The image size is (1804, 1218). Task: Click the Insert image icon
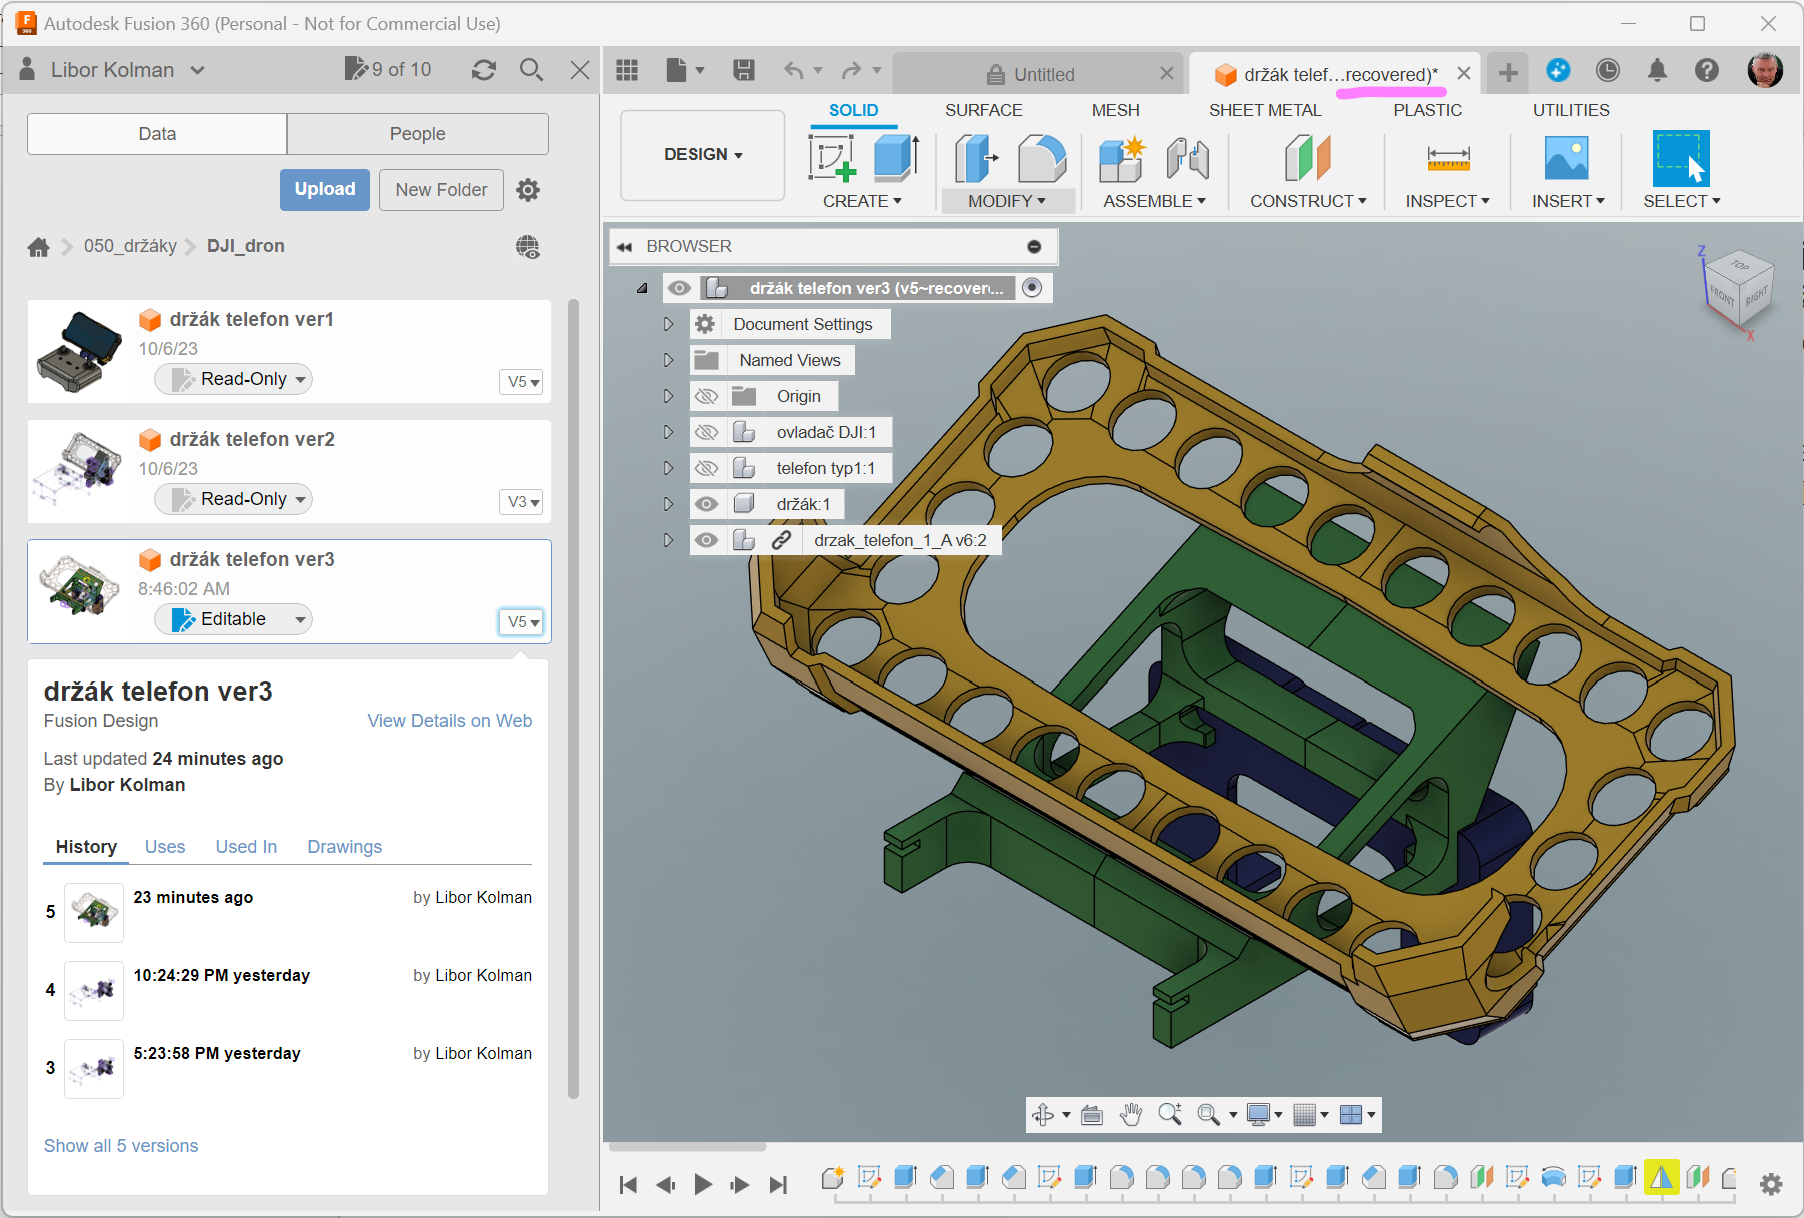point(1566,159)
